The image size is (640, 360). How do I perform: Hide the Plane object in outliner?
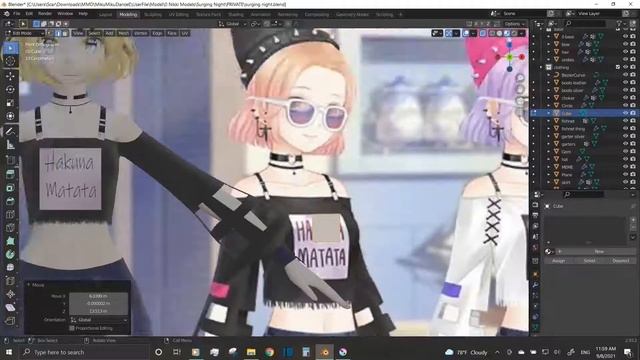(625, 175)
